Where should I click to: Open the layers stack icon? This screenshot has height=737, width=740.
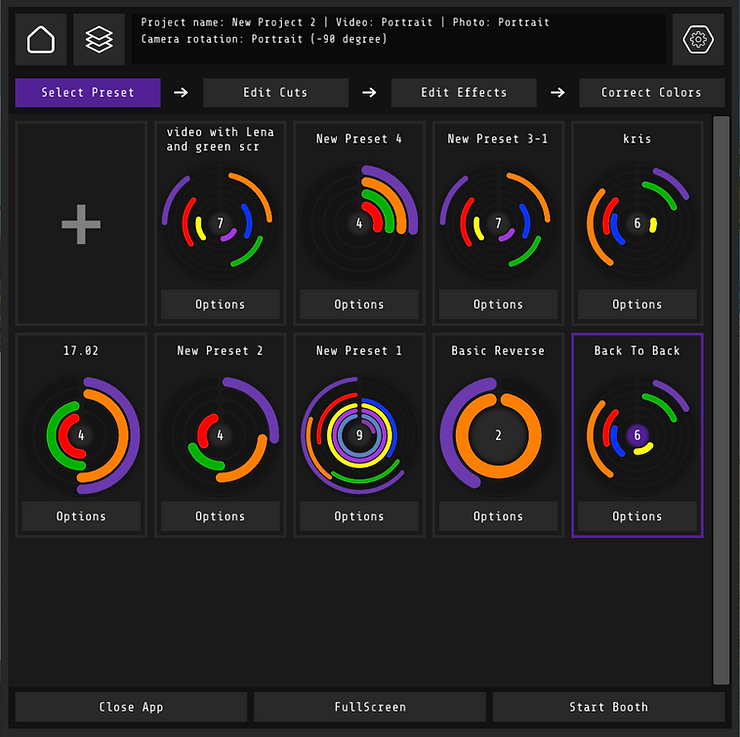99,39
